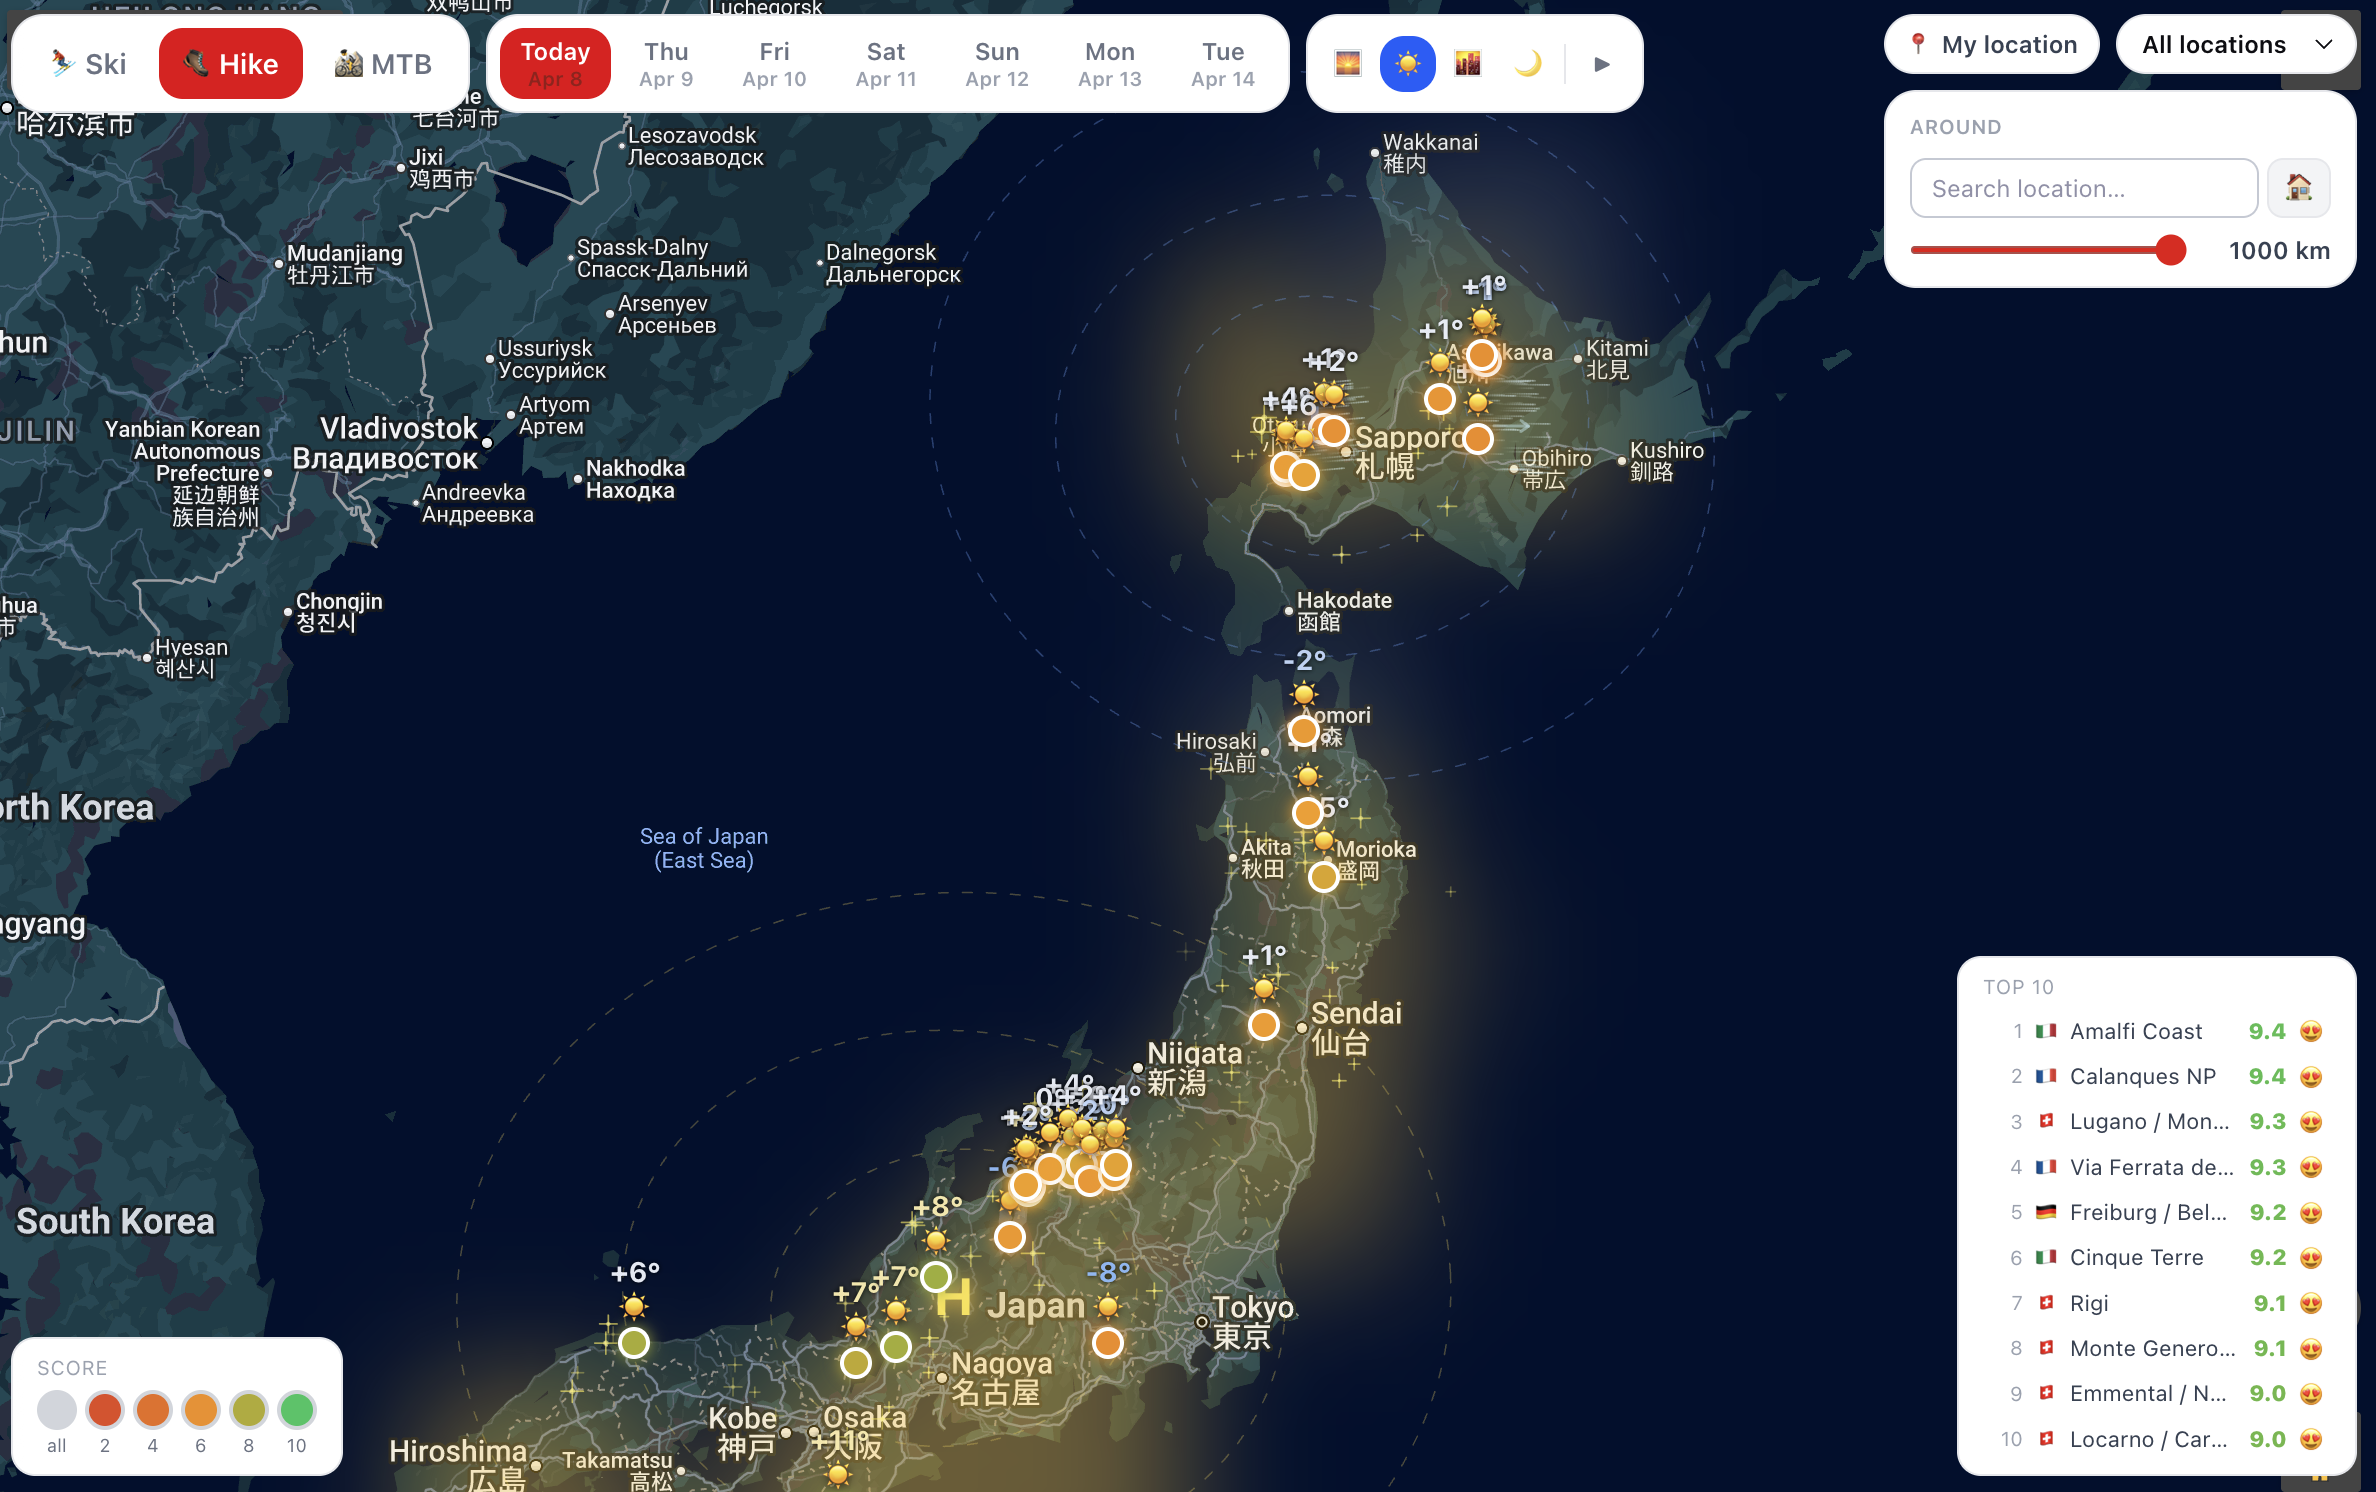Switch activity to Ski
Image resolution: width=2376 pixels, height=1492 pixels.
tap(88, 64)
